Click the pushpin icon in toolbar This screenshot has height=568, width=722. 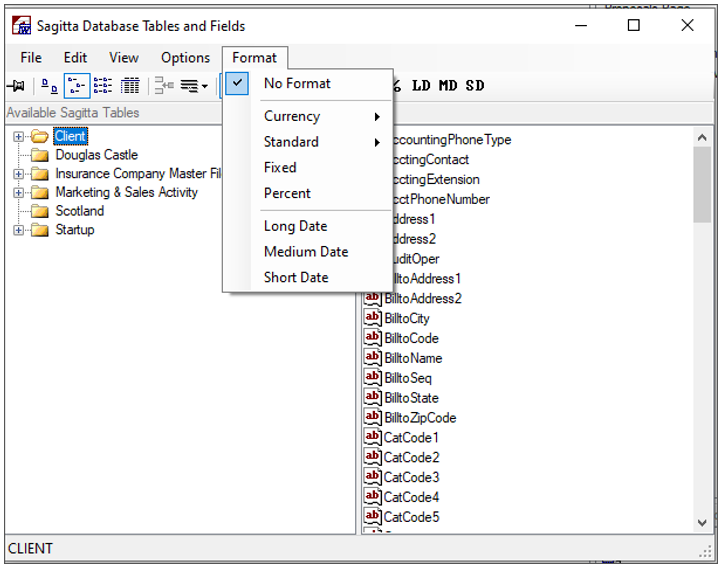(16, 86)
